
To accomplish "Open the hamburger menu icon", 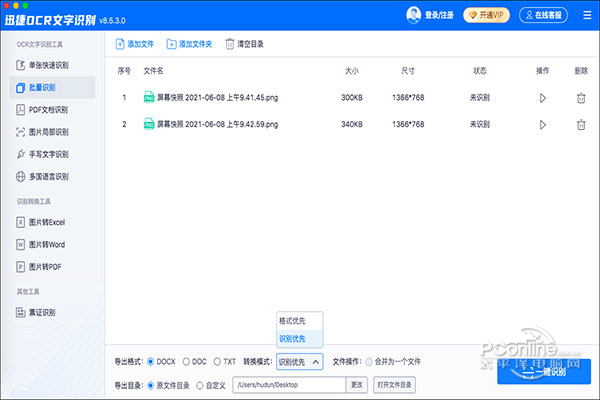I will tap(587, 15).
